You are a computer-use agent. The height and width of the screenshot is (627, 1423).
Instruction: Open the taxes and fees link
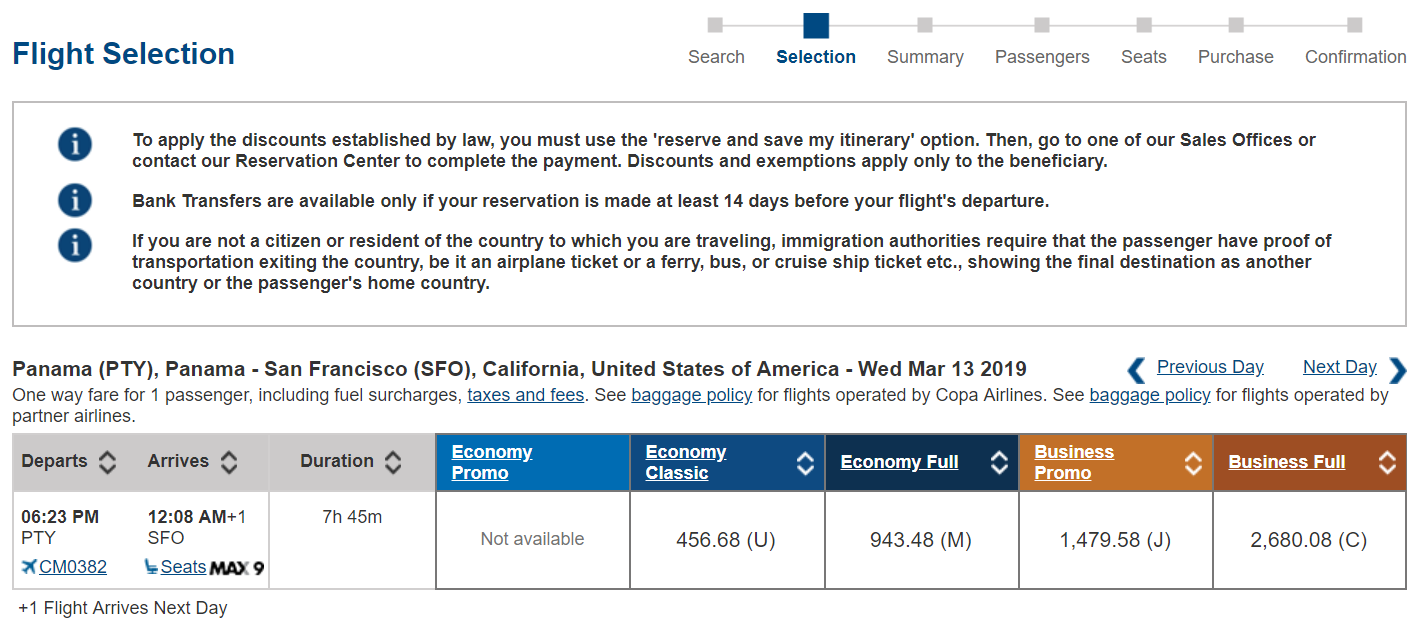click(x=525, y=395)
